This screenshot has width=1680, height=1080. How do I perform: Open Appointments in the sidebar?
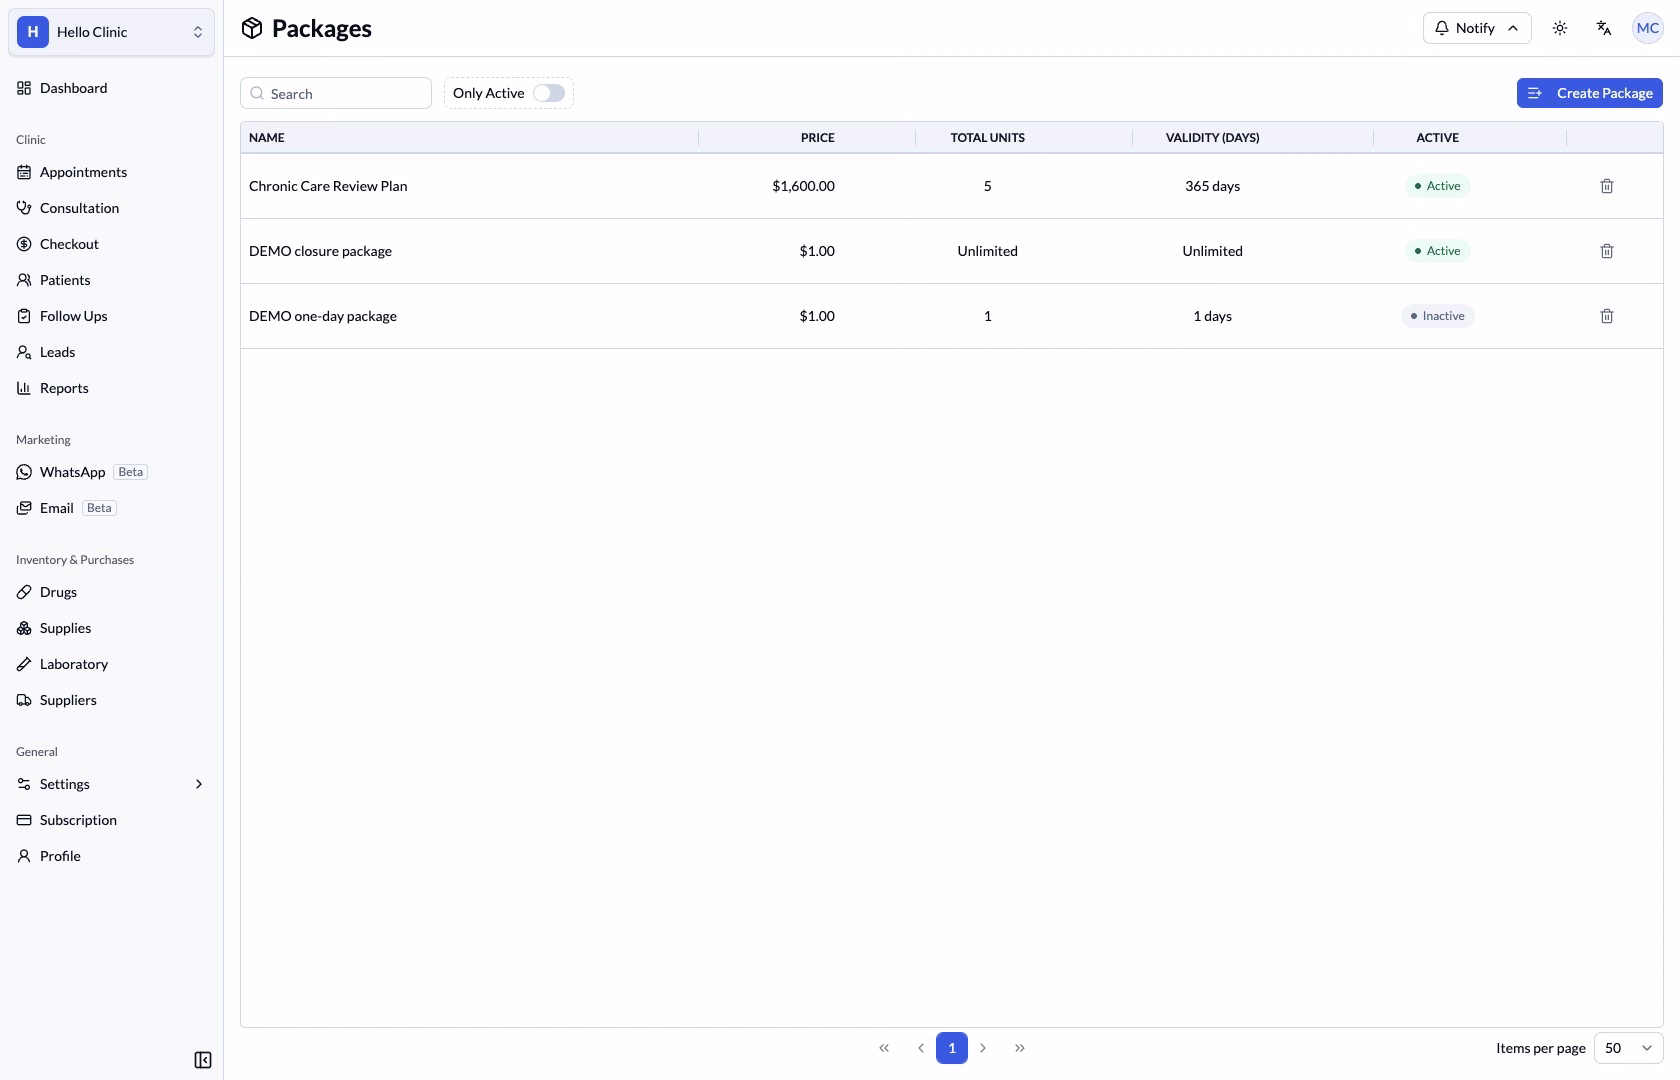coord(111,172)
